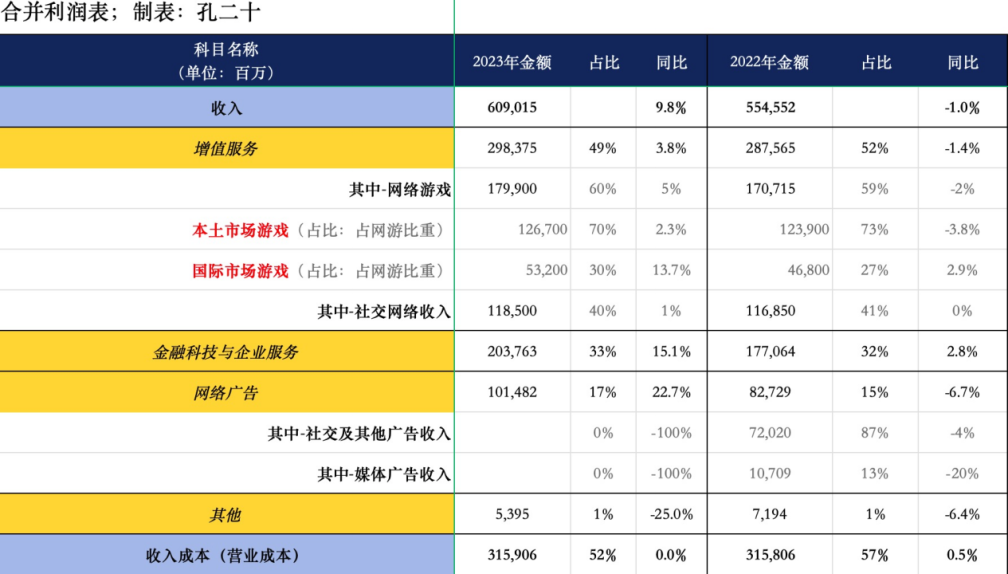This screenshot has height=574, width=1008.
Task: Select the 49% share cell
Action: tap(602, 148)
